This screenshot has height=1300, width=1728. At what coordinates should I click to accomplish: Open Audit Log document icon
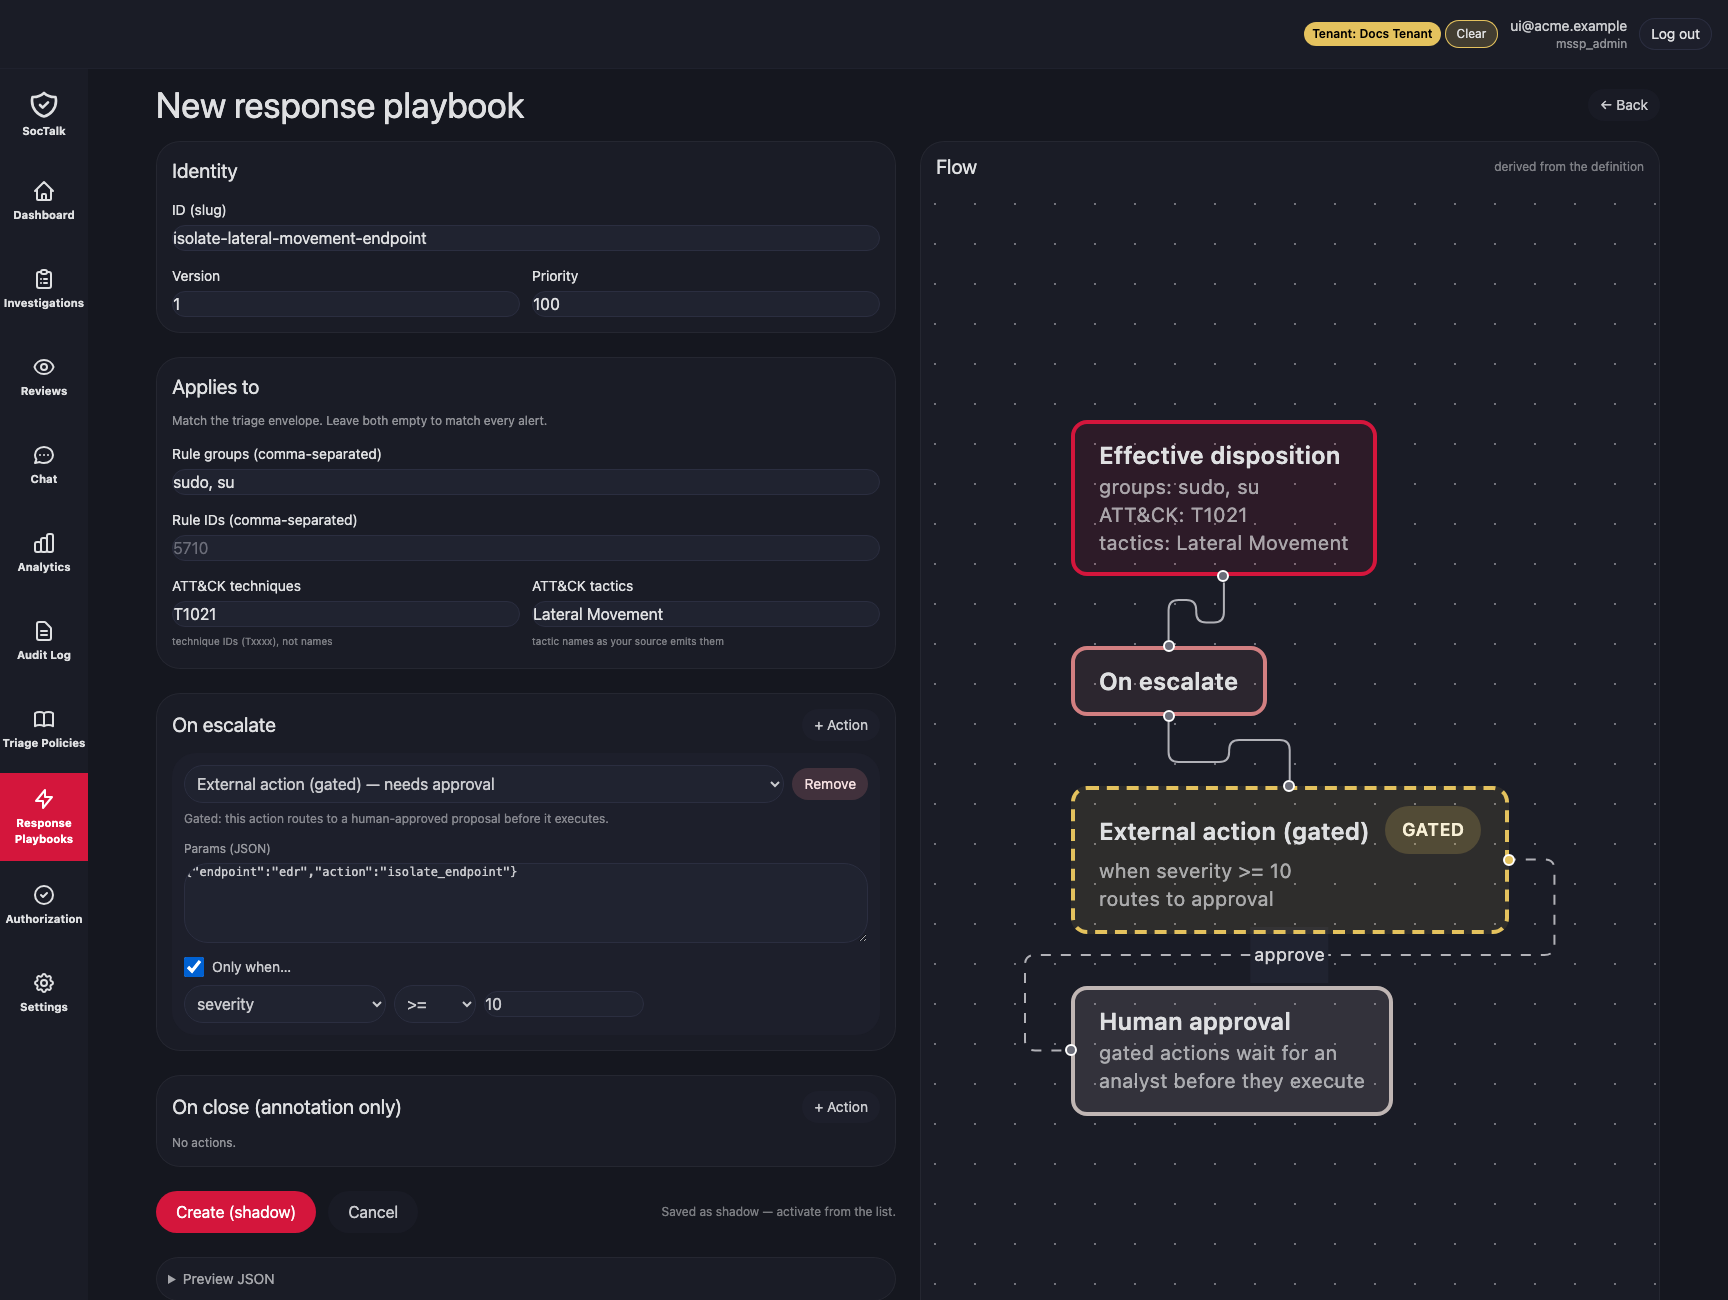(x=44, y=631)
